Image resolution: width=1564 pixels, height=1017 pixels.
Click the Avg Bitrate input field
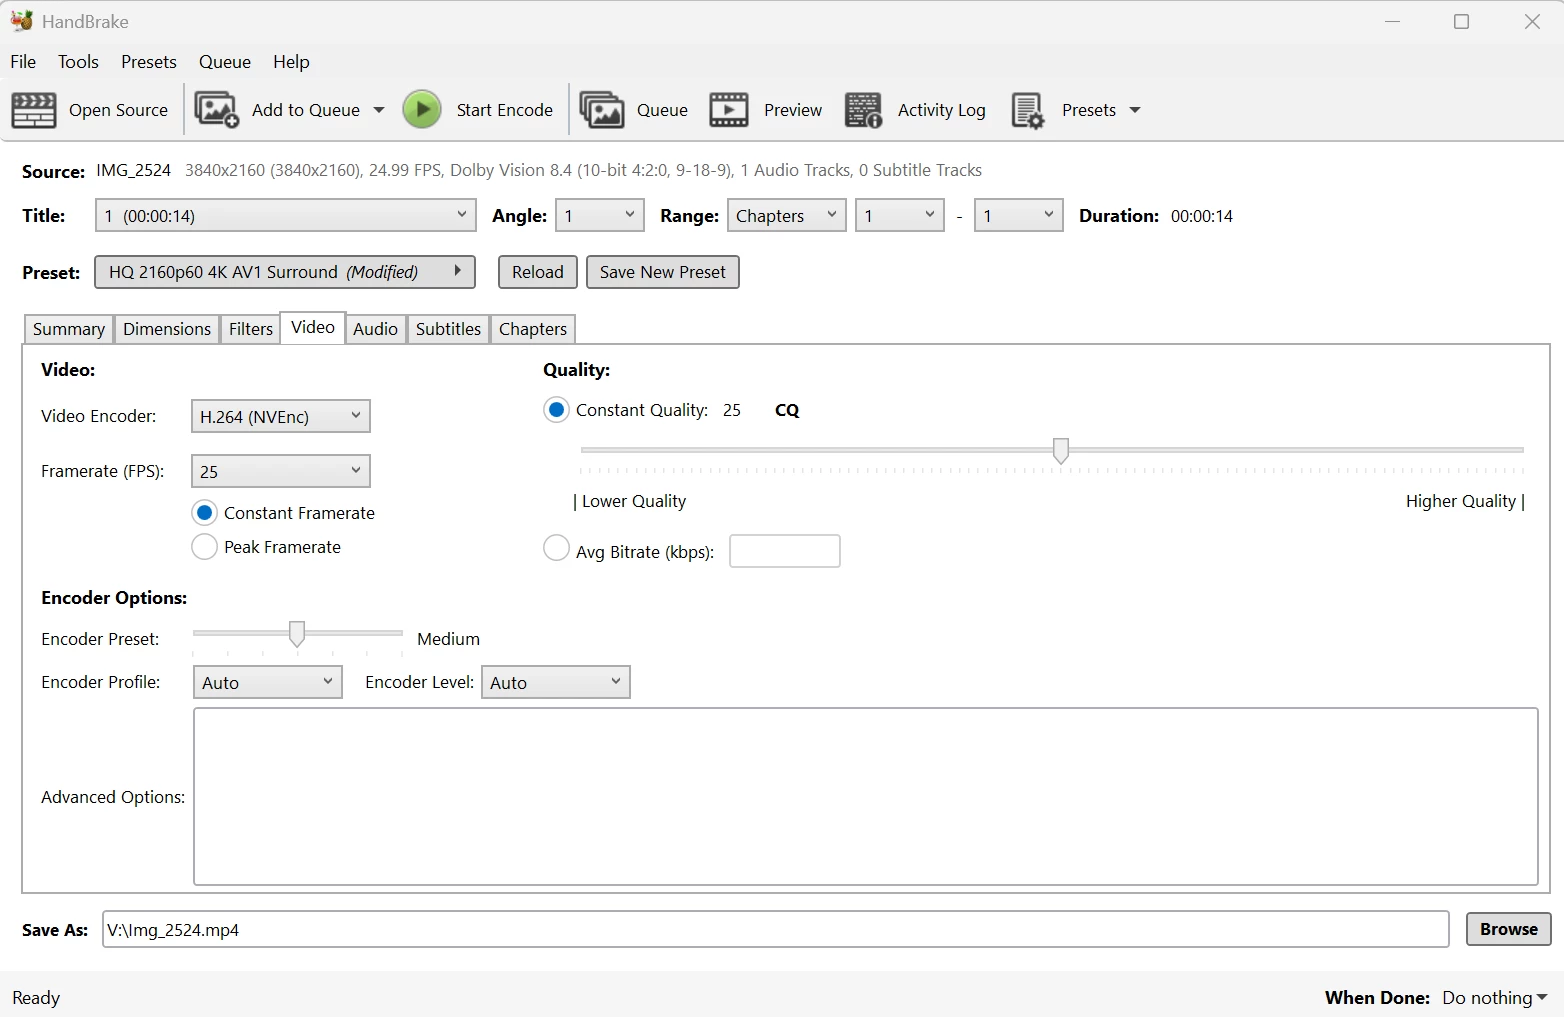pos(785,551)
